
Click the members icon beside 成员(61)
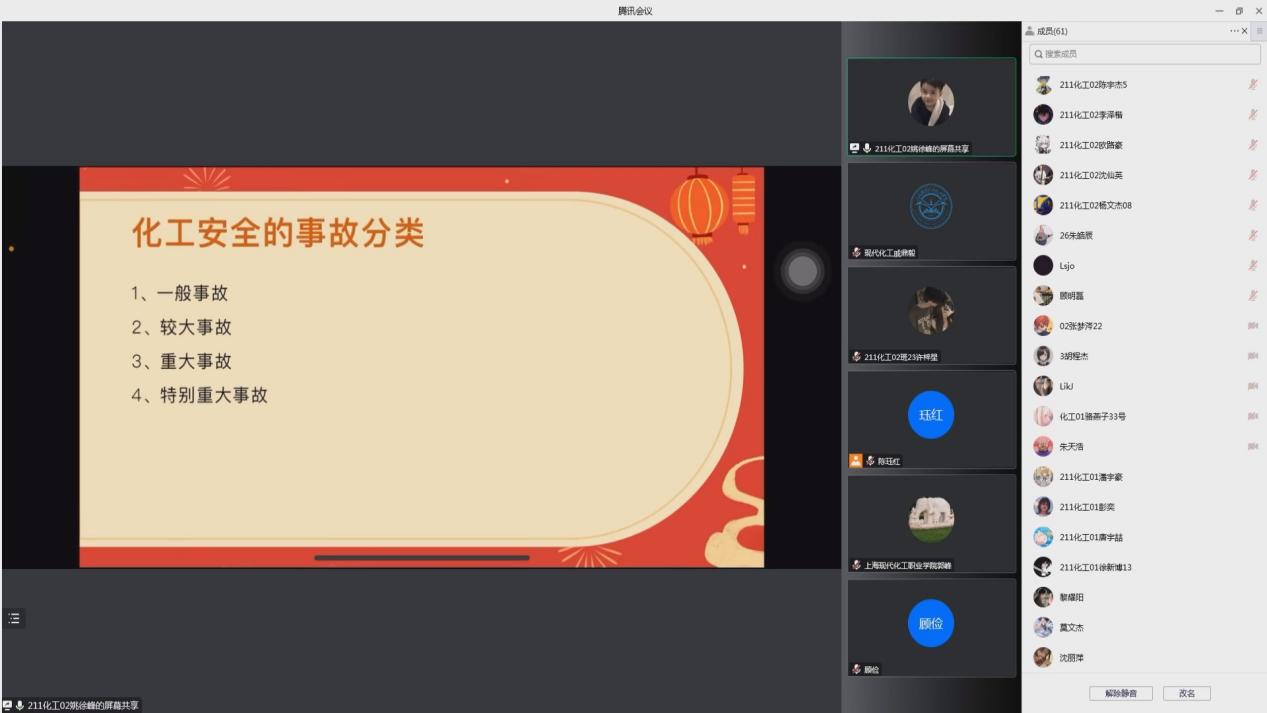(x=1030, y=31)
